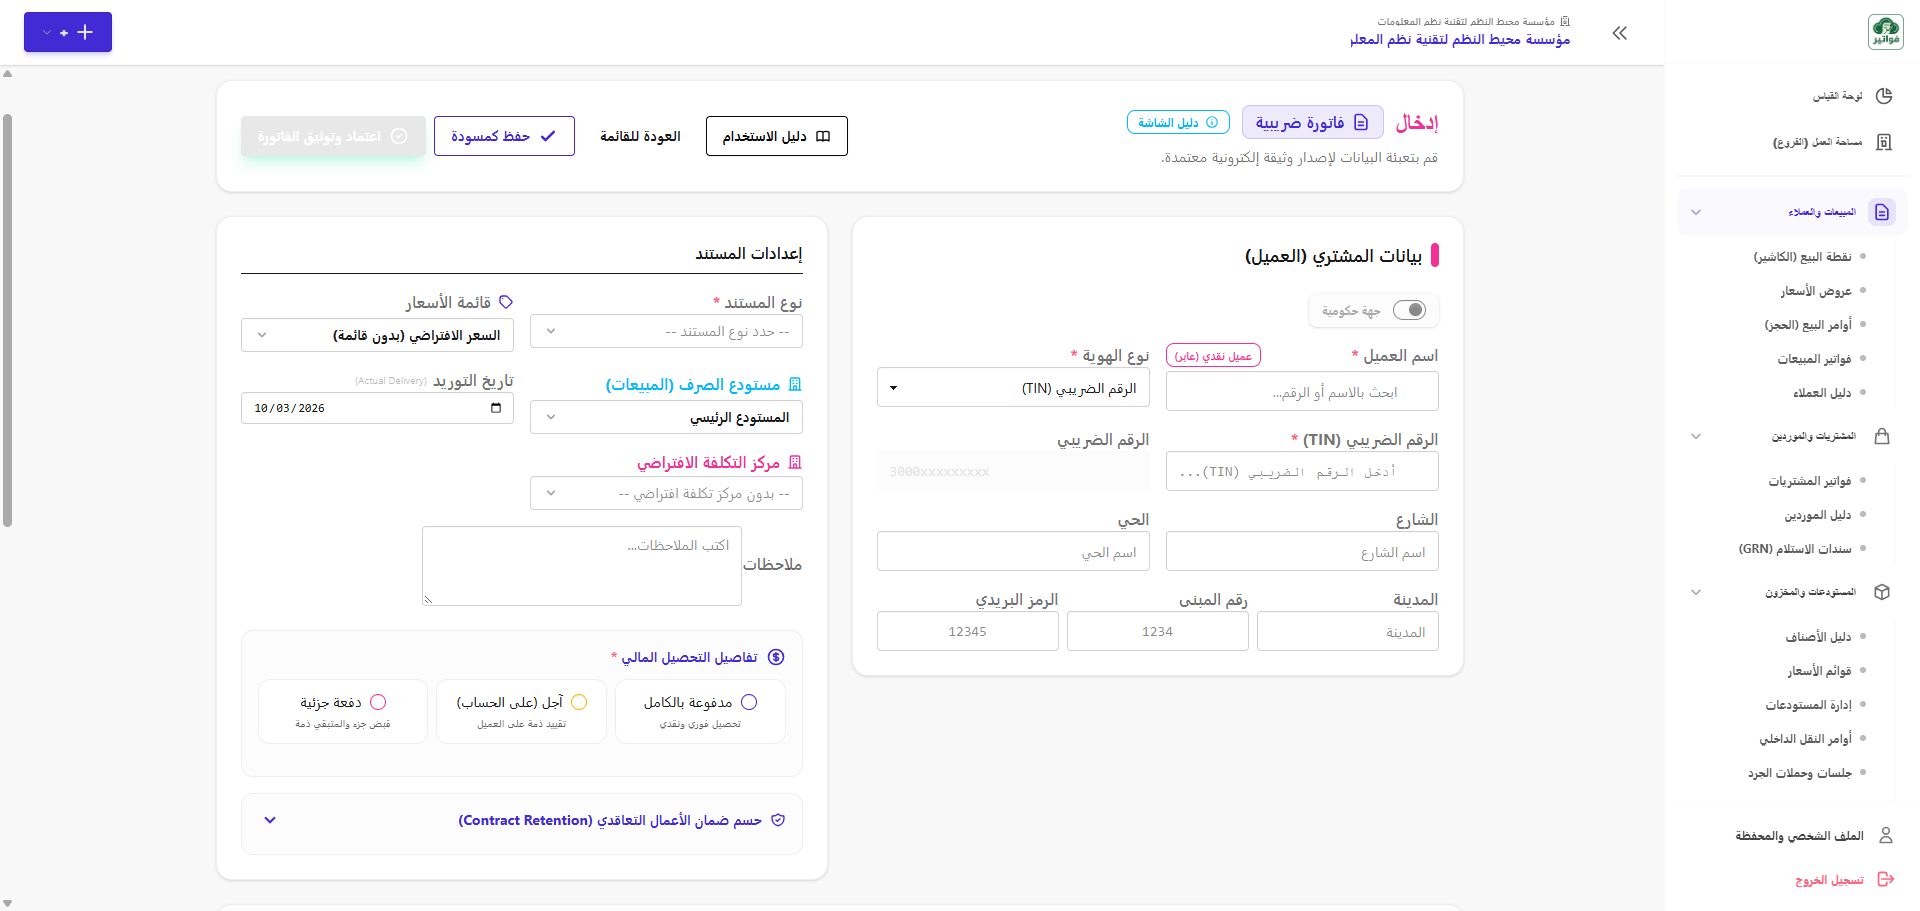Click the dollar icon beside تفاصيل التحصيل المالي

pos(776,657)
